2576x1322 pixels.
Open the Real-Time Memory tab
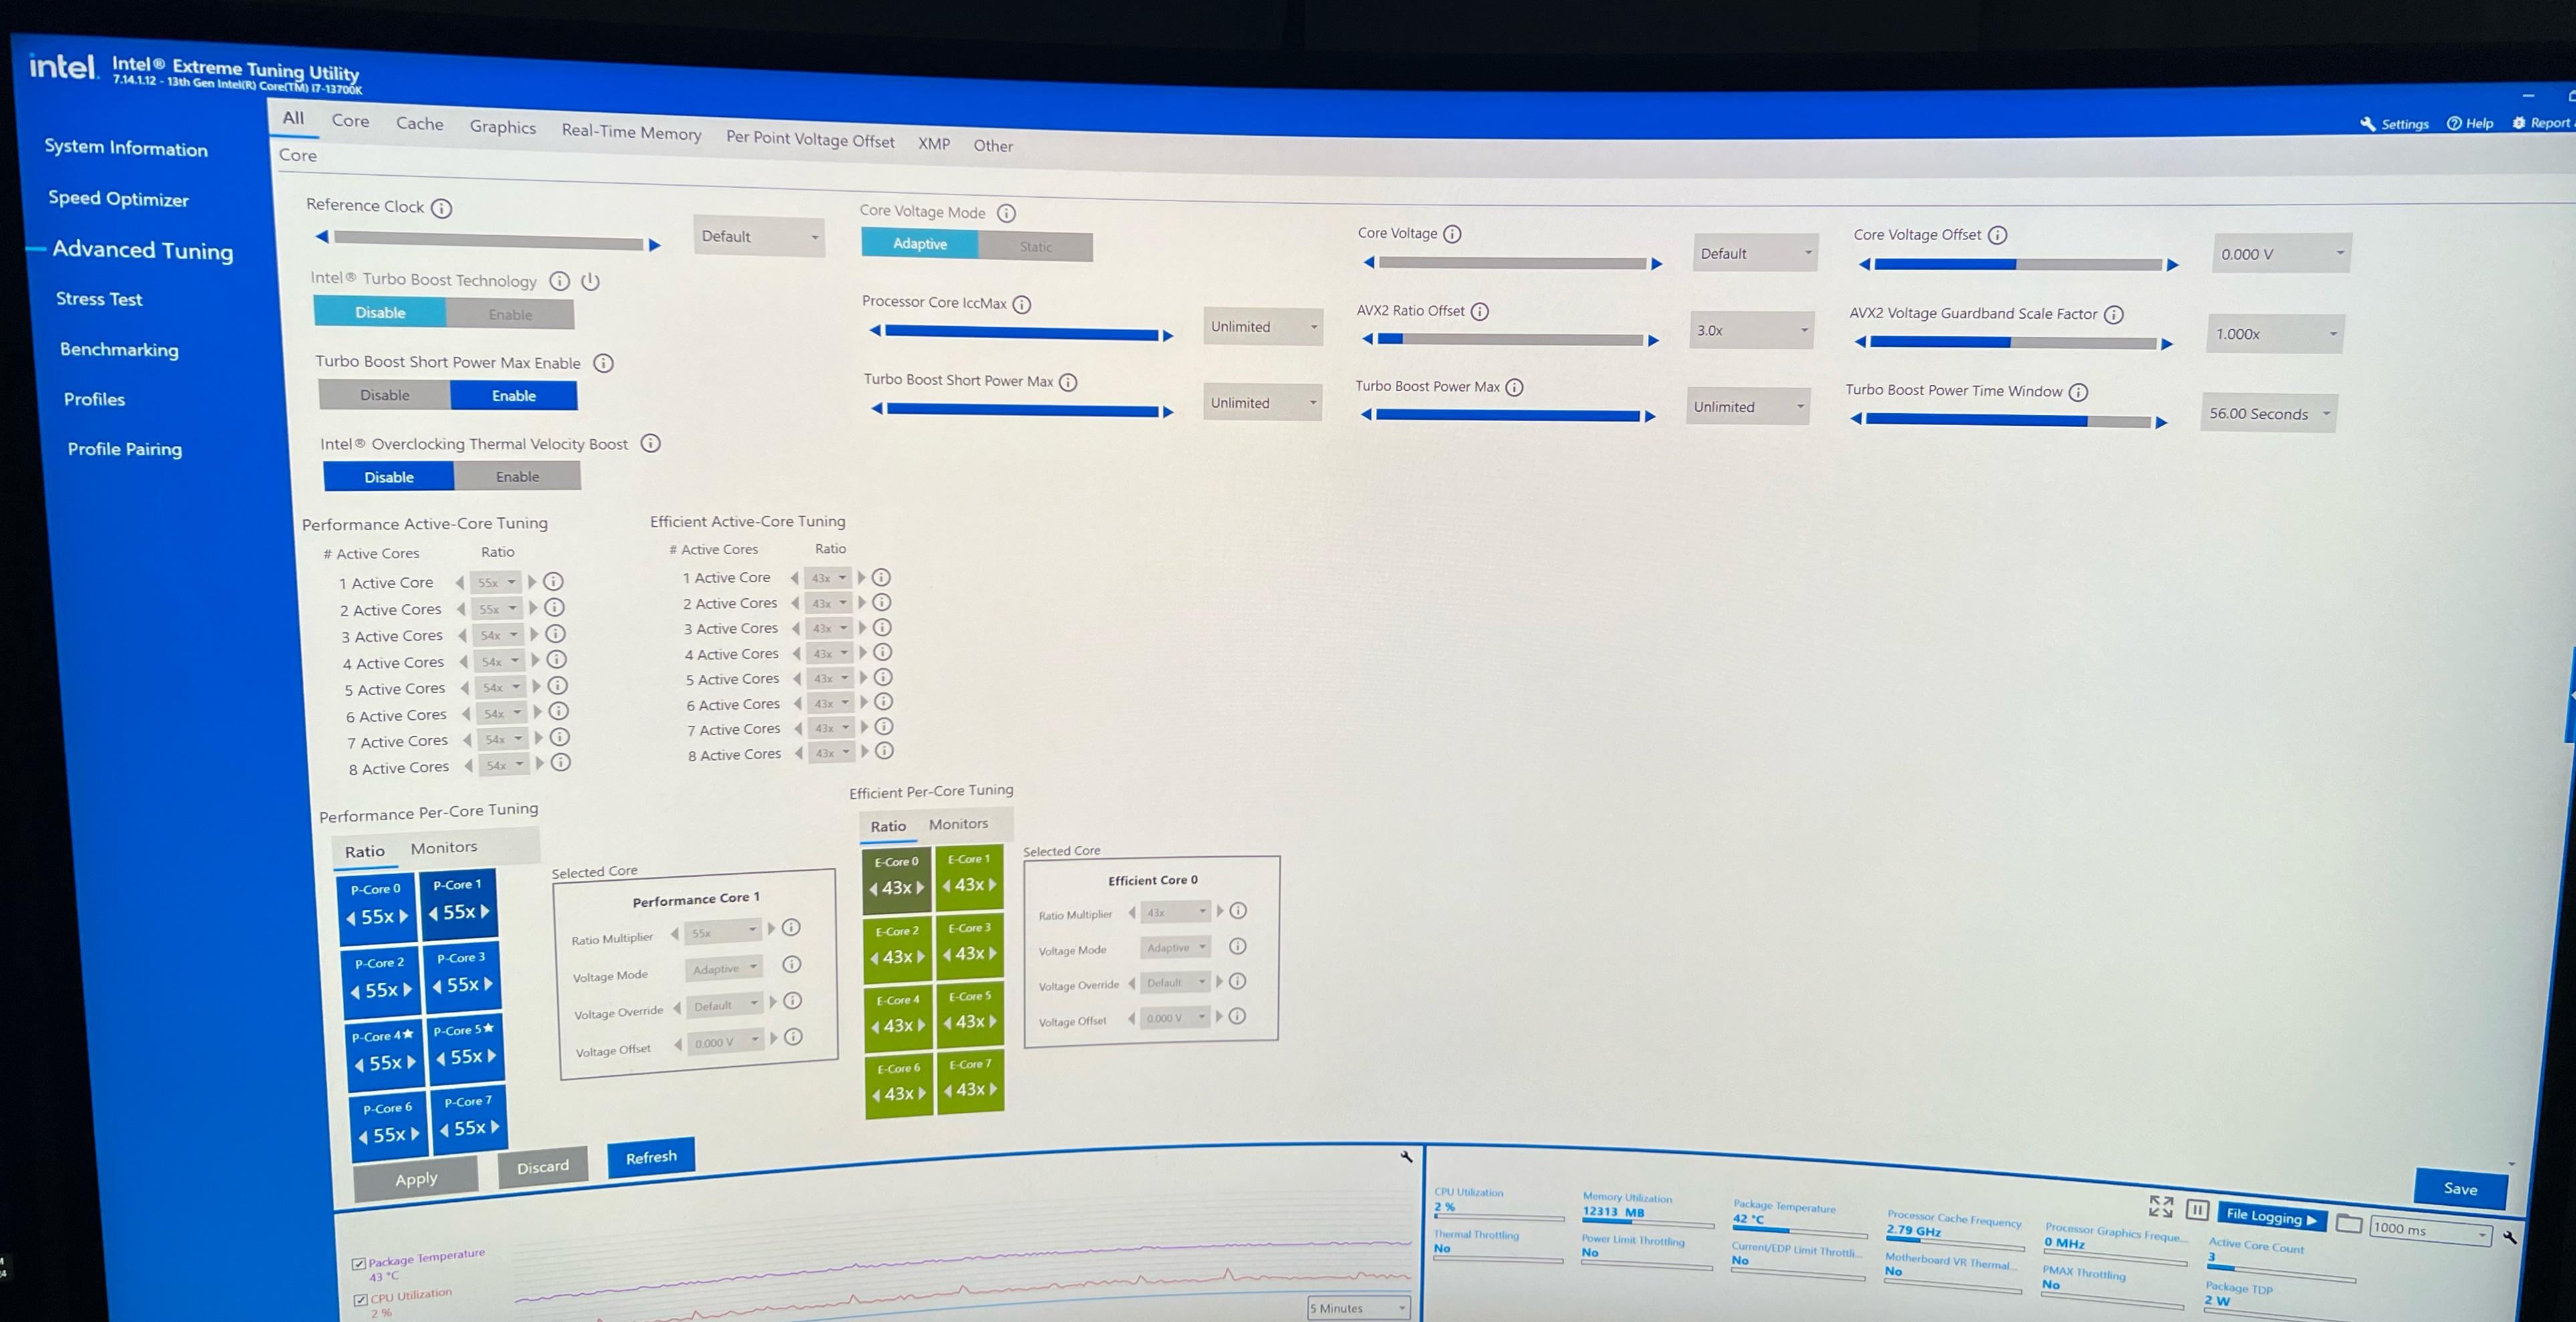point(631,132)
